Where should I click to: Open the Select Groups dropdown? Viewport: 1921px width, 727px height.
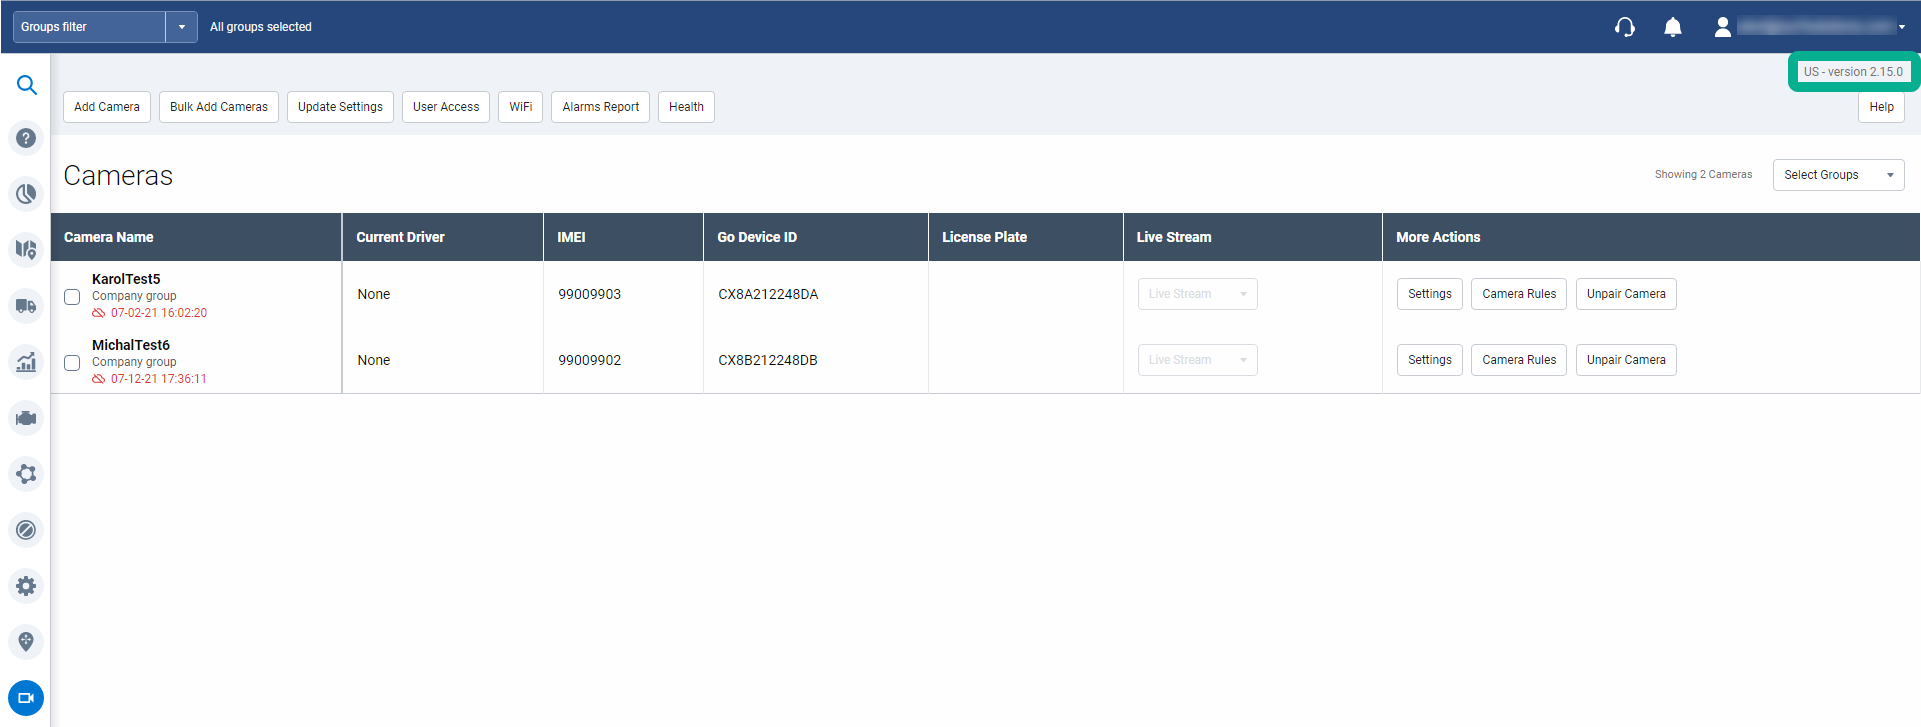[x=1838, y=175]
